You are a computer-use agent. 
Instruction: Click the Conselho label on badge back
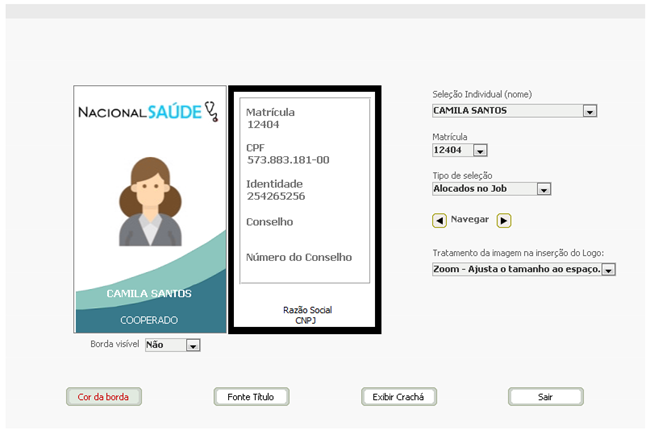269,222
